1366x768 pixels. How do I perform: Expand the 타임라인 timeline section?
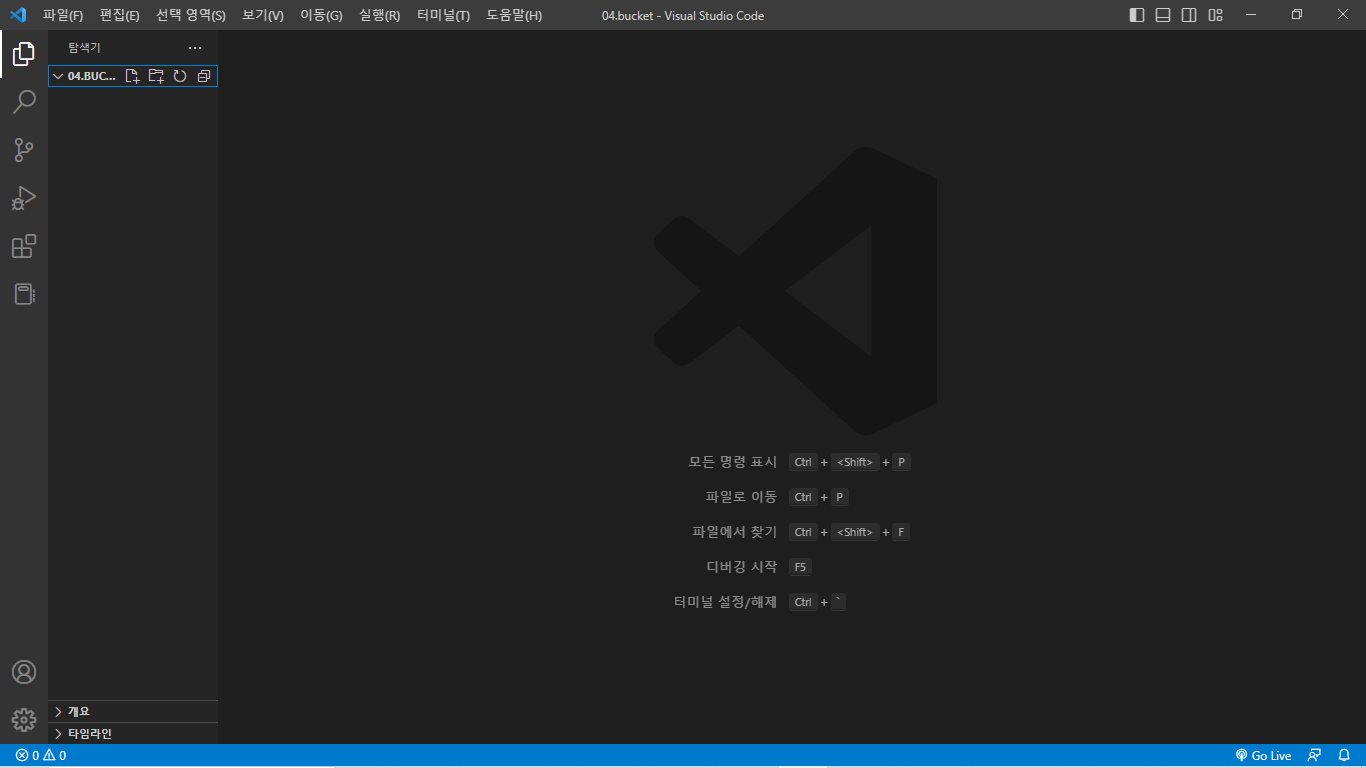[133, 733]
